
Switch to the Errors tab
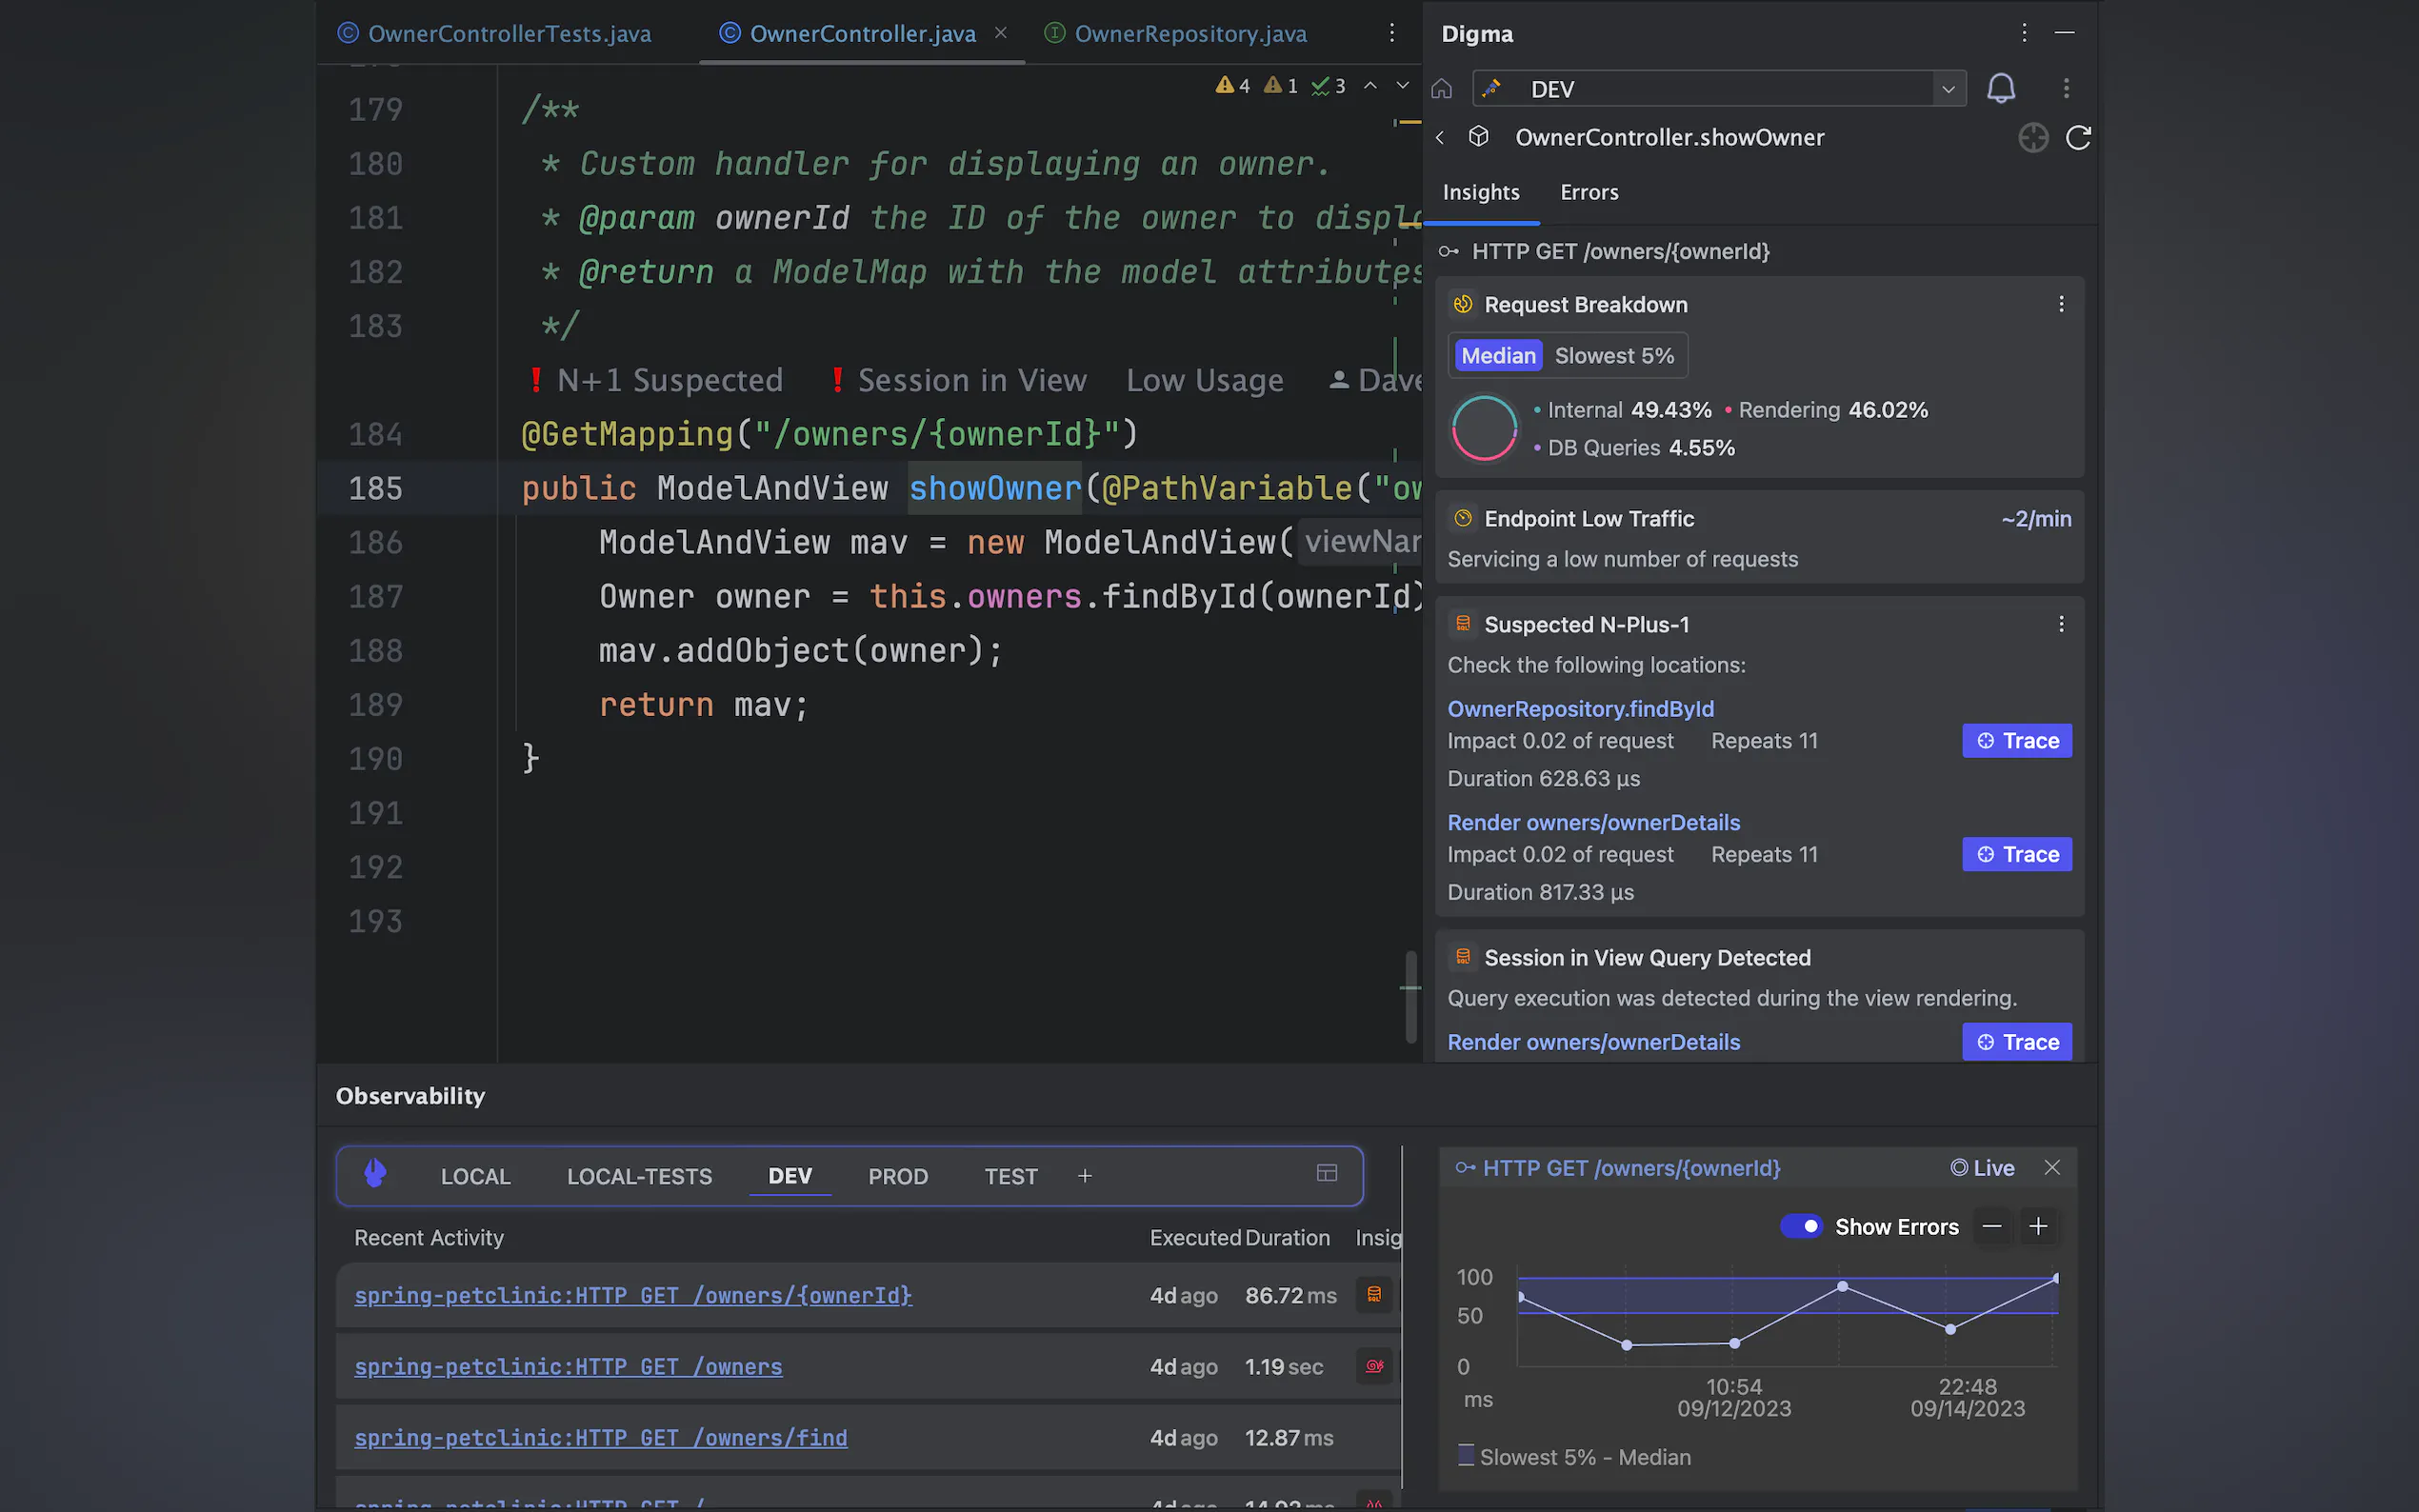[x=1588, y=192]
